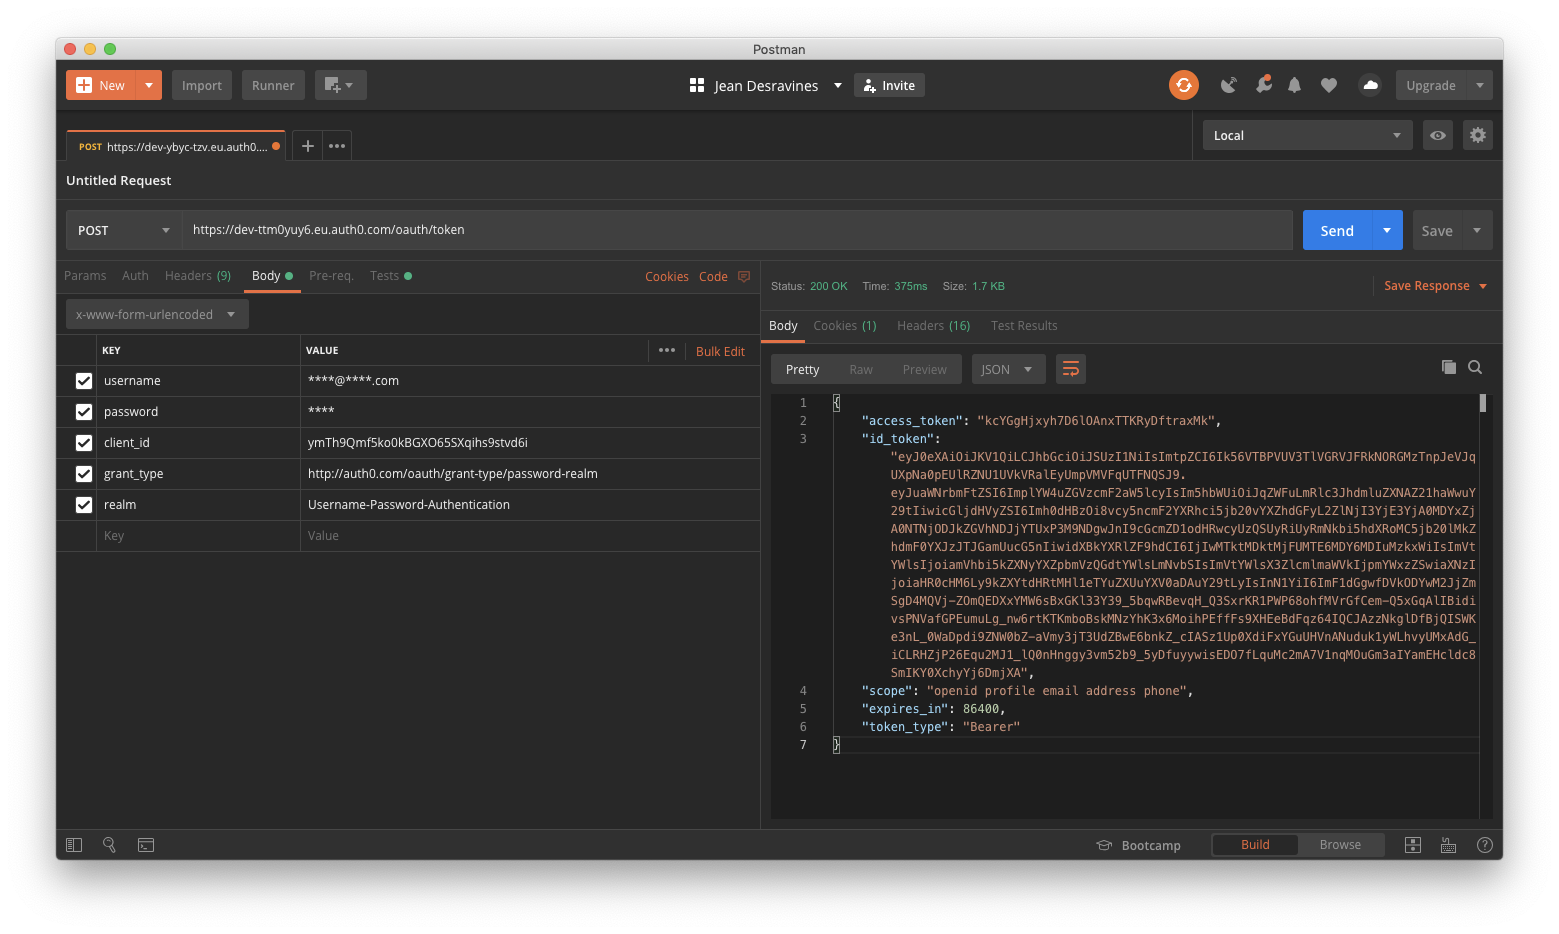Open Postman notifications bell
Image resolution: width=1559 pixels, height=934 pixels.
point(1294,85)
